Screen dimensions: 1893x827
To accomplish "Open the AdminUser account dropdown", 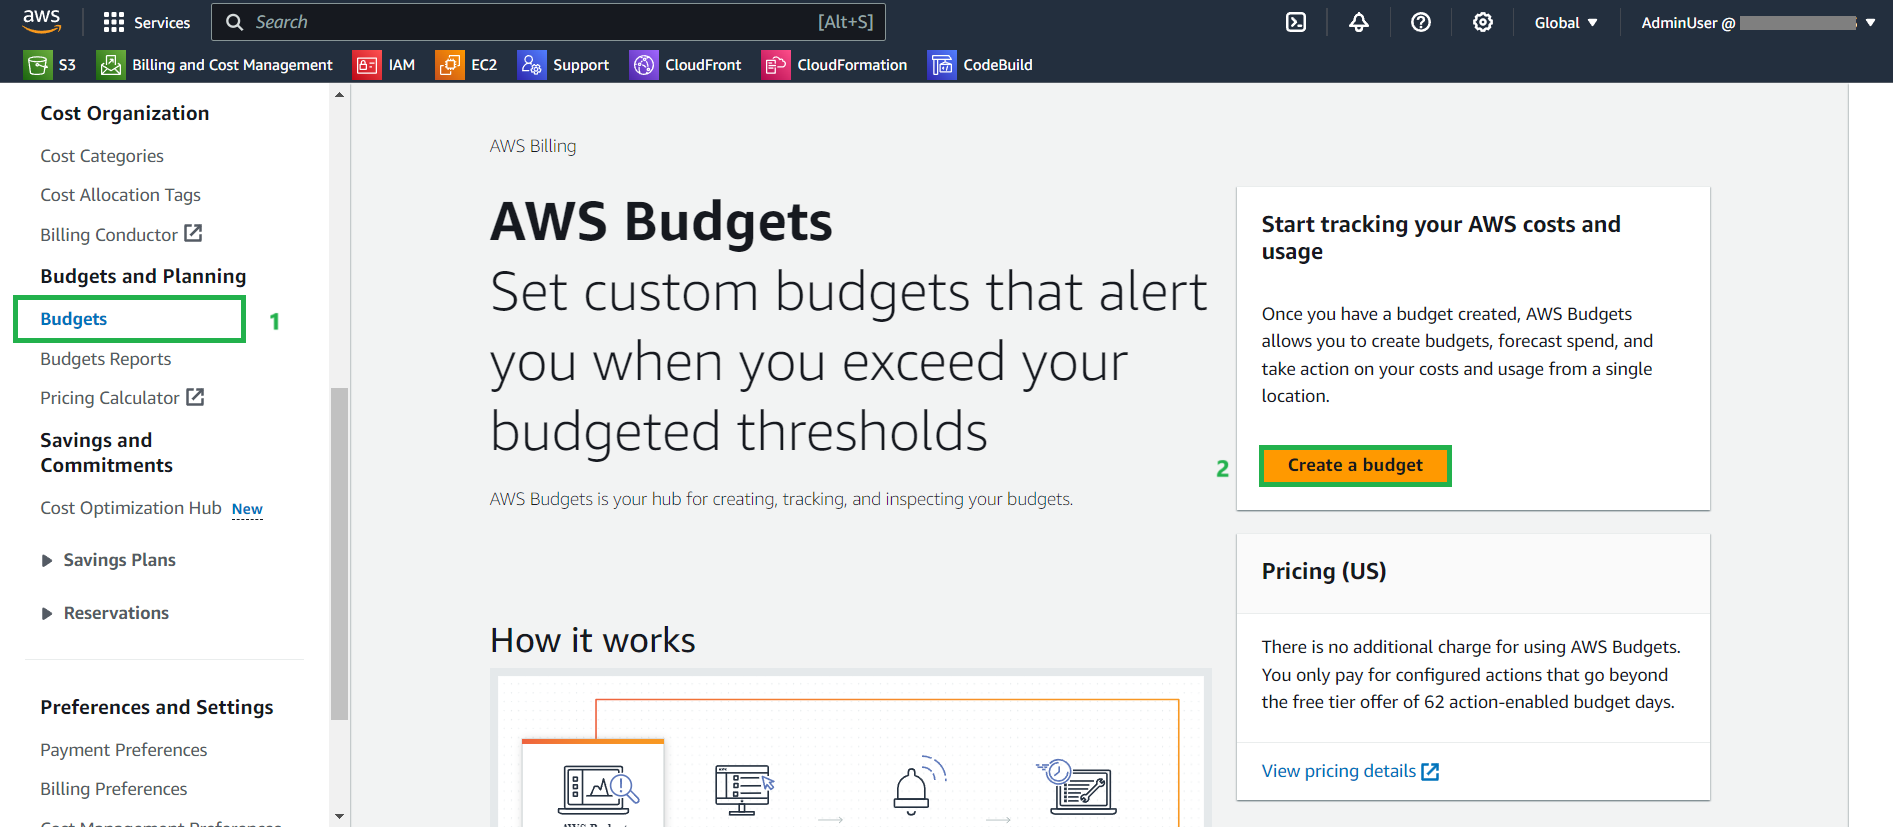I will [x=1758, y=22].
